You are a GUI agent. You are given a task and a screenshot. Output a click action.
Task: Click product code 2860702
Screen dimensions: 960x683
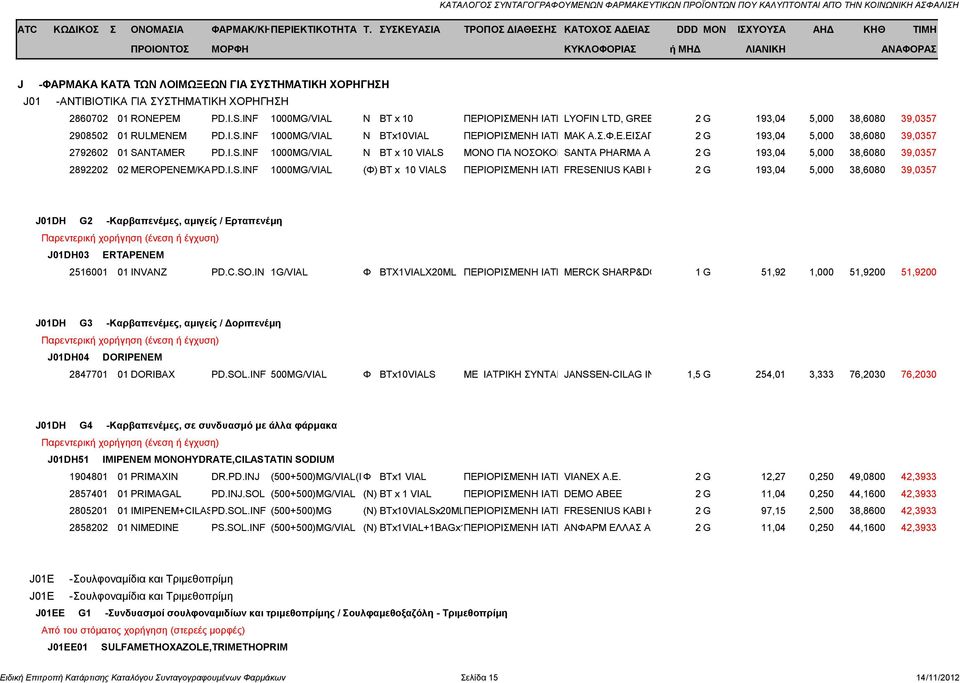point(88,119)
